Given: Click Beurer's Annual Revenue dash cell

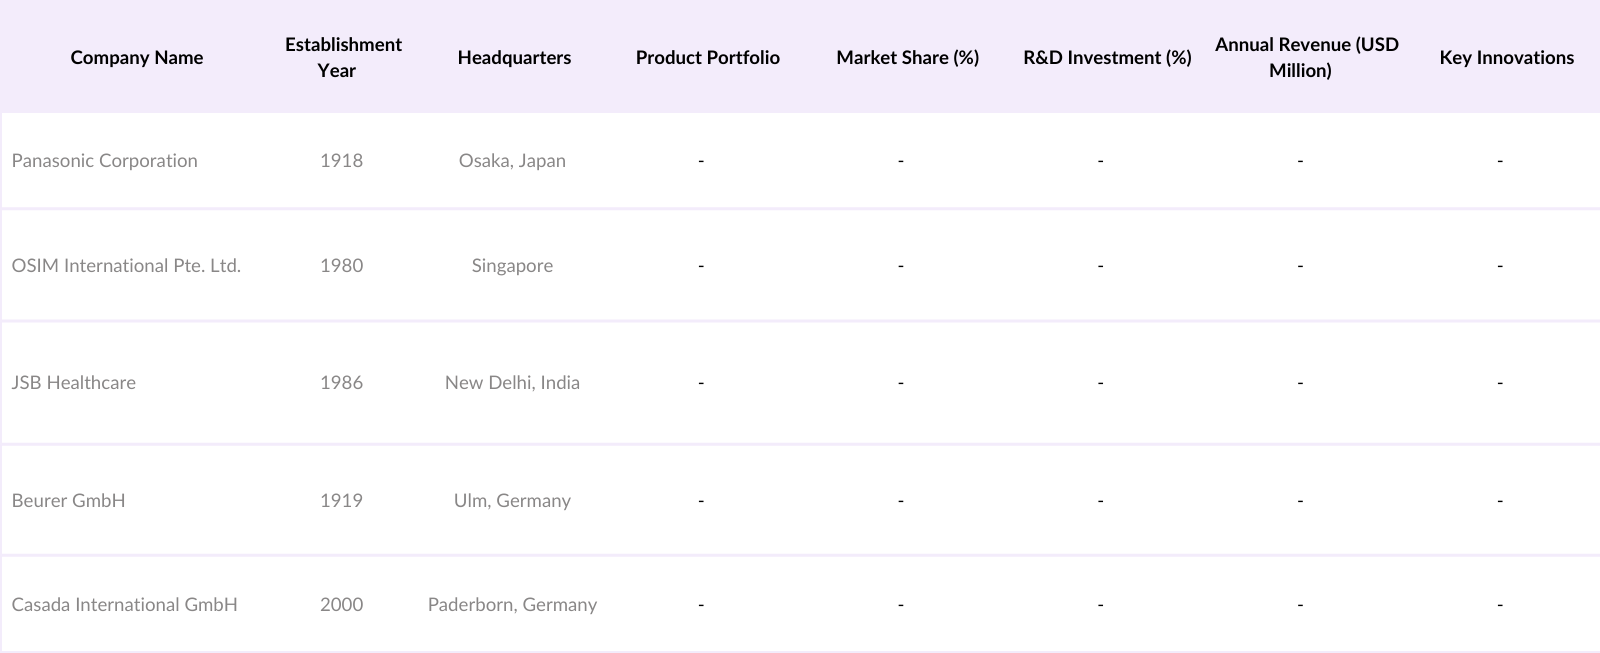Looking at the screenshot, I should point(1300,500).
